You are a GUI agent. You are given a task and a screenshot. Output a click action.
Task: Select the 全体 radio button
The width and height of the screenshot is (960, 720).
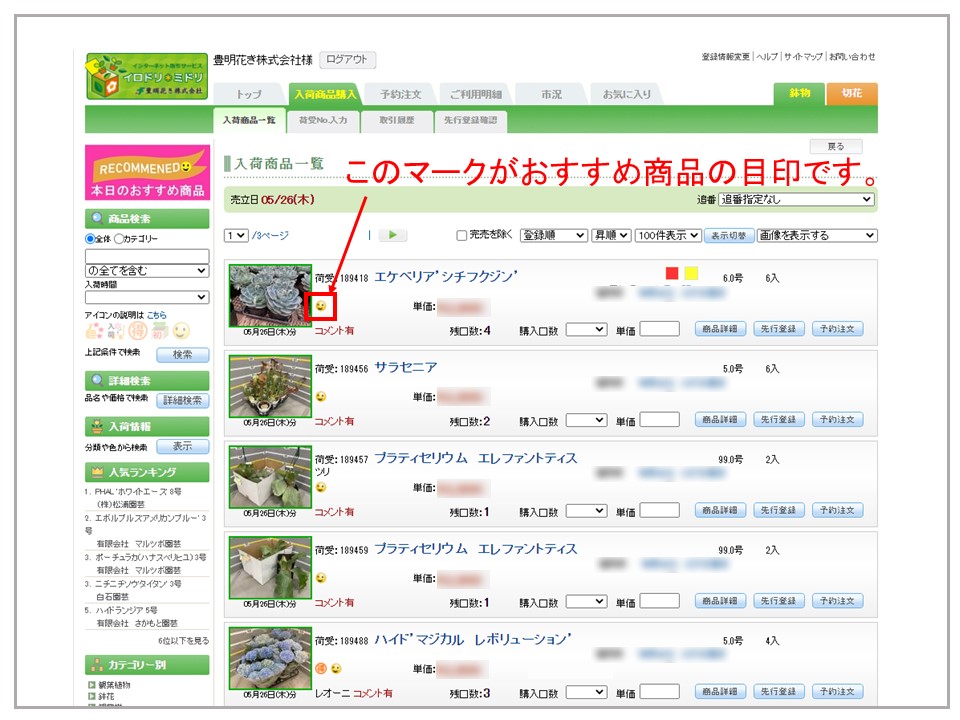point(91,239)
